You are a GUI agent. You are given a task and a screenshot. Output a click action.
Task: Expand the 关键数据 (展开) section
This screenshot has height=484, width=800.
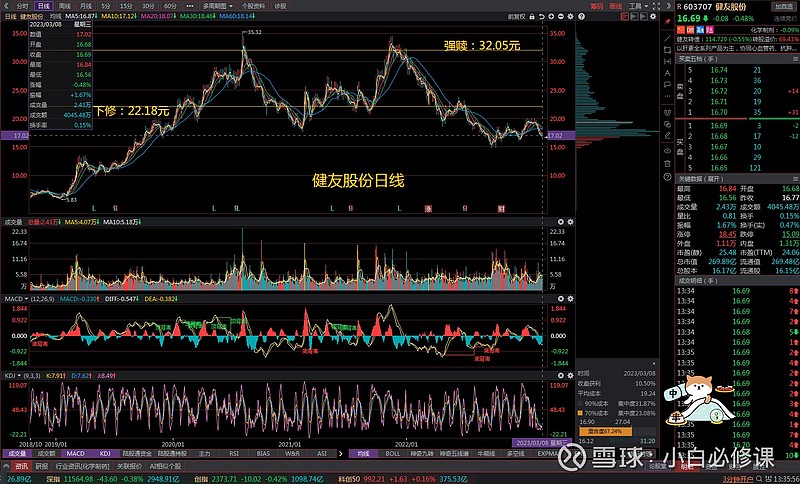click(700, 179)
